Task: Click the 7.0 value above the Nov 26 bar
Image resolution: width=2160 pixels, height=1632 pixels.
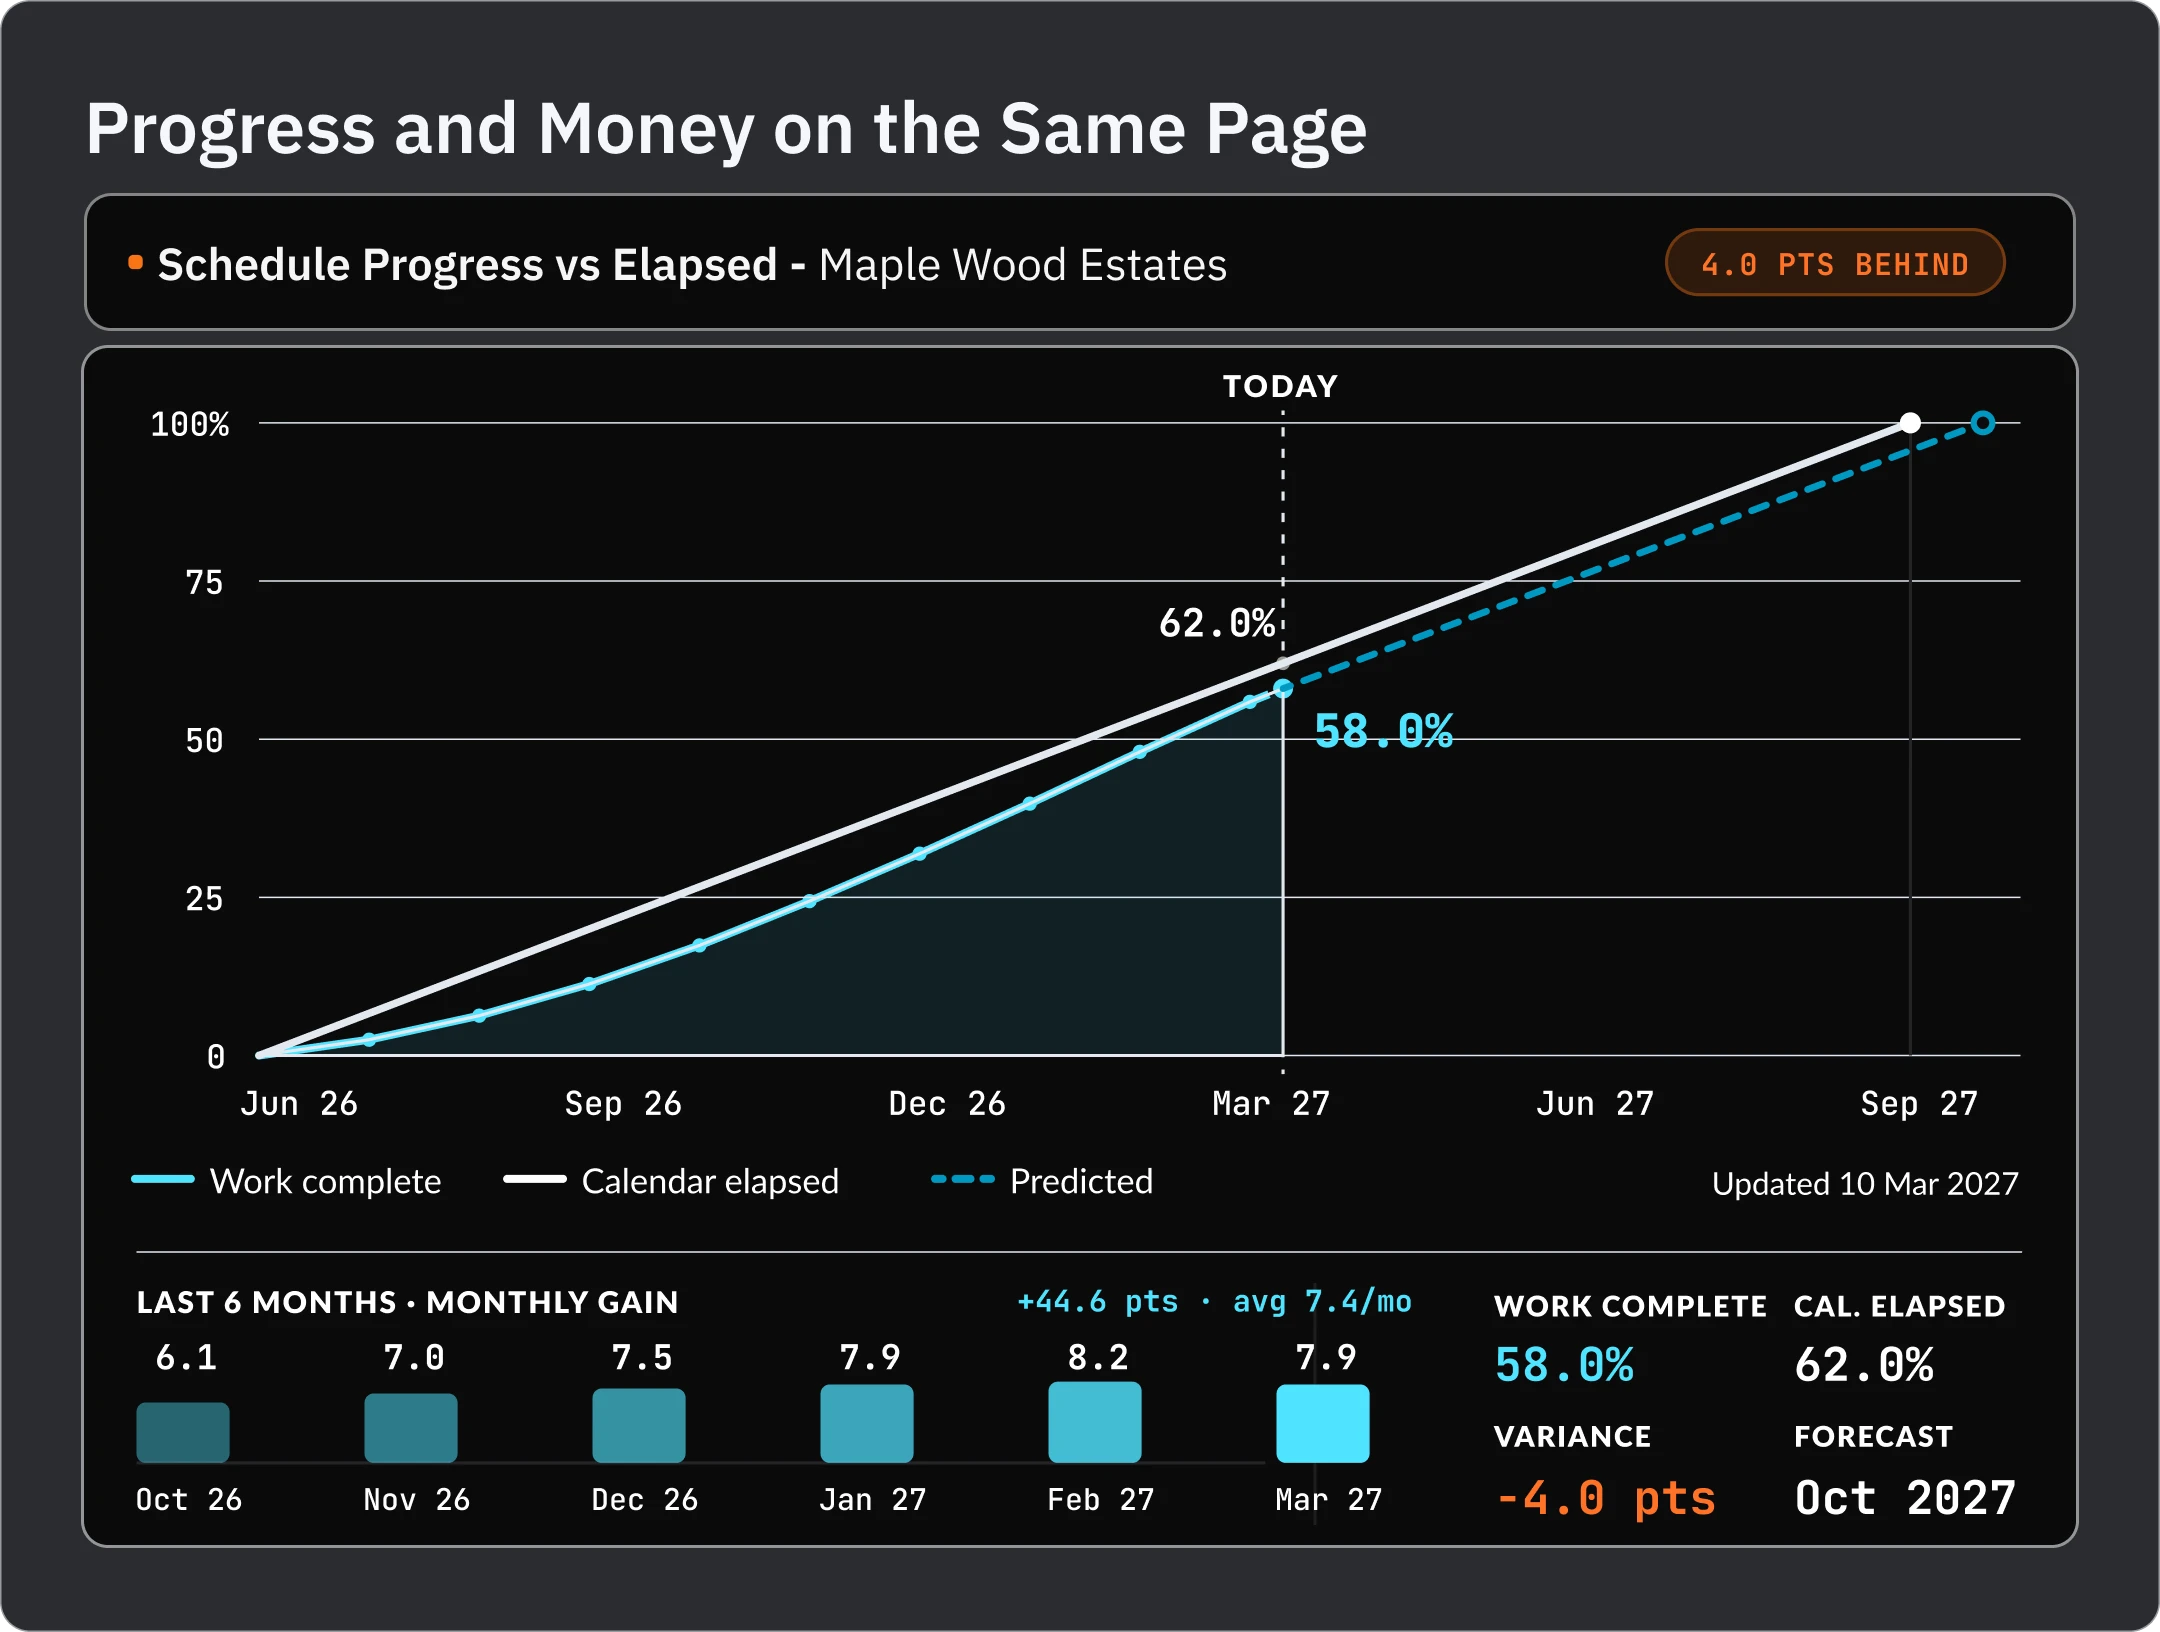Action: [414, 1357]
